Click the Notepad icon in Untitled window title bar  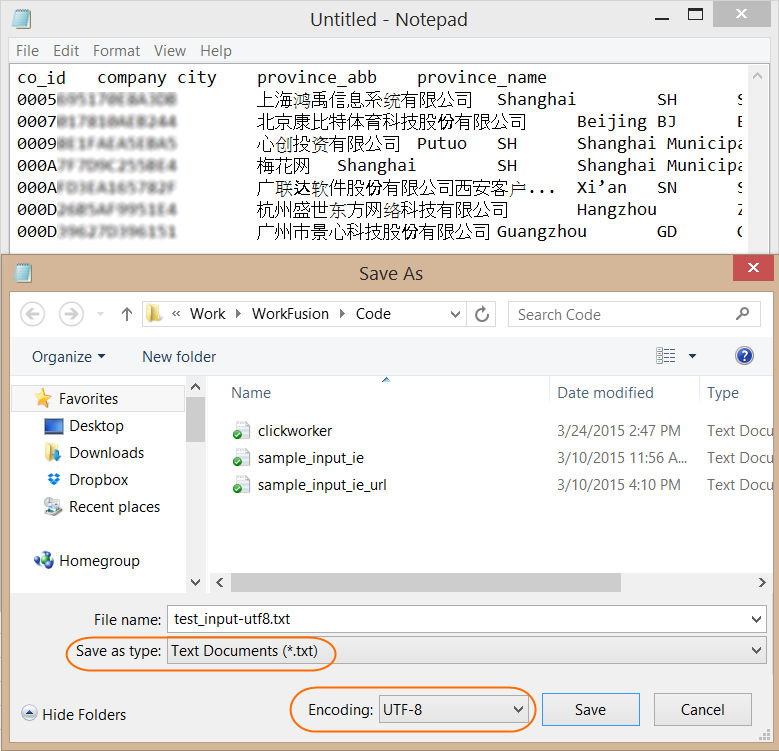[22, 19]
